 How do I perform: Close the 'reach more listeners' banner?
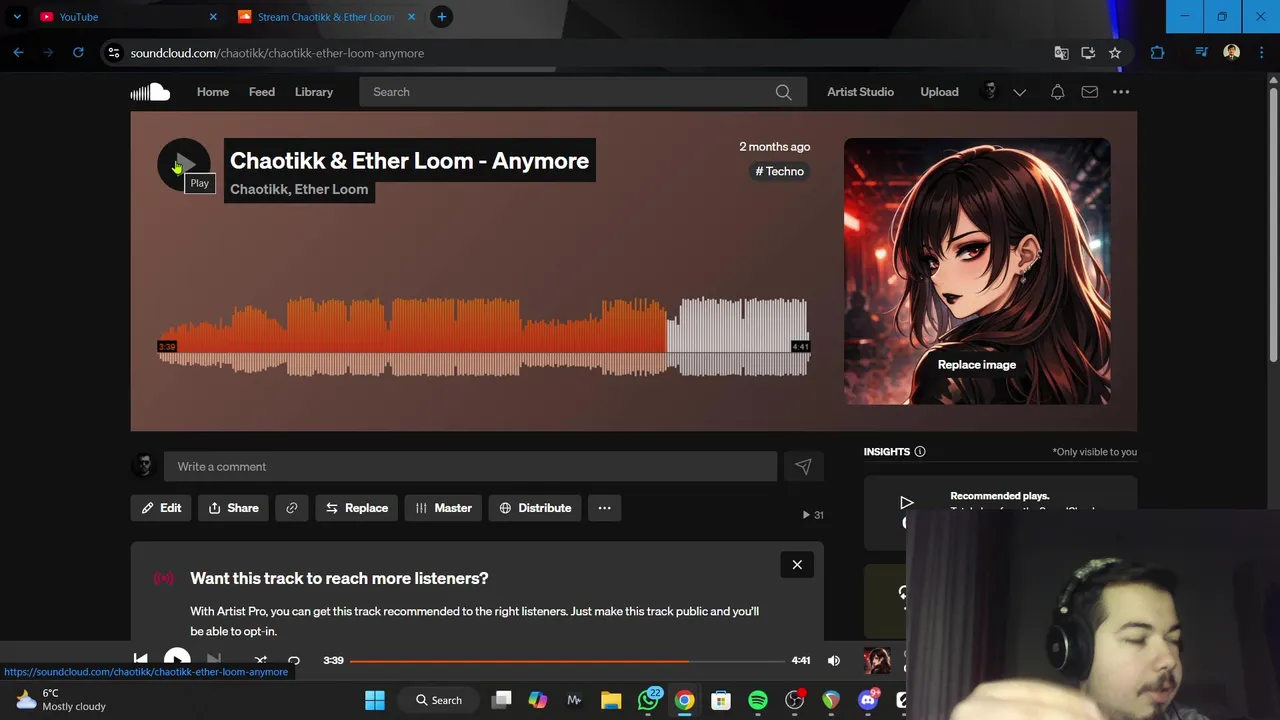click(x=797, y=565)
